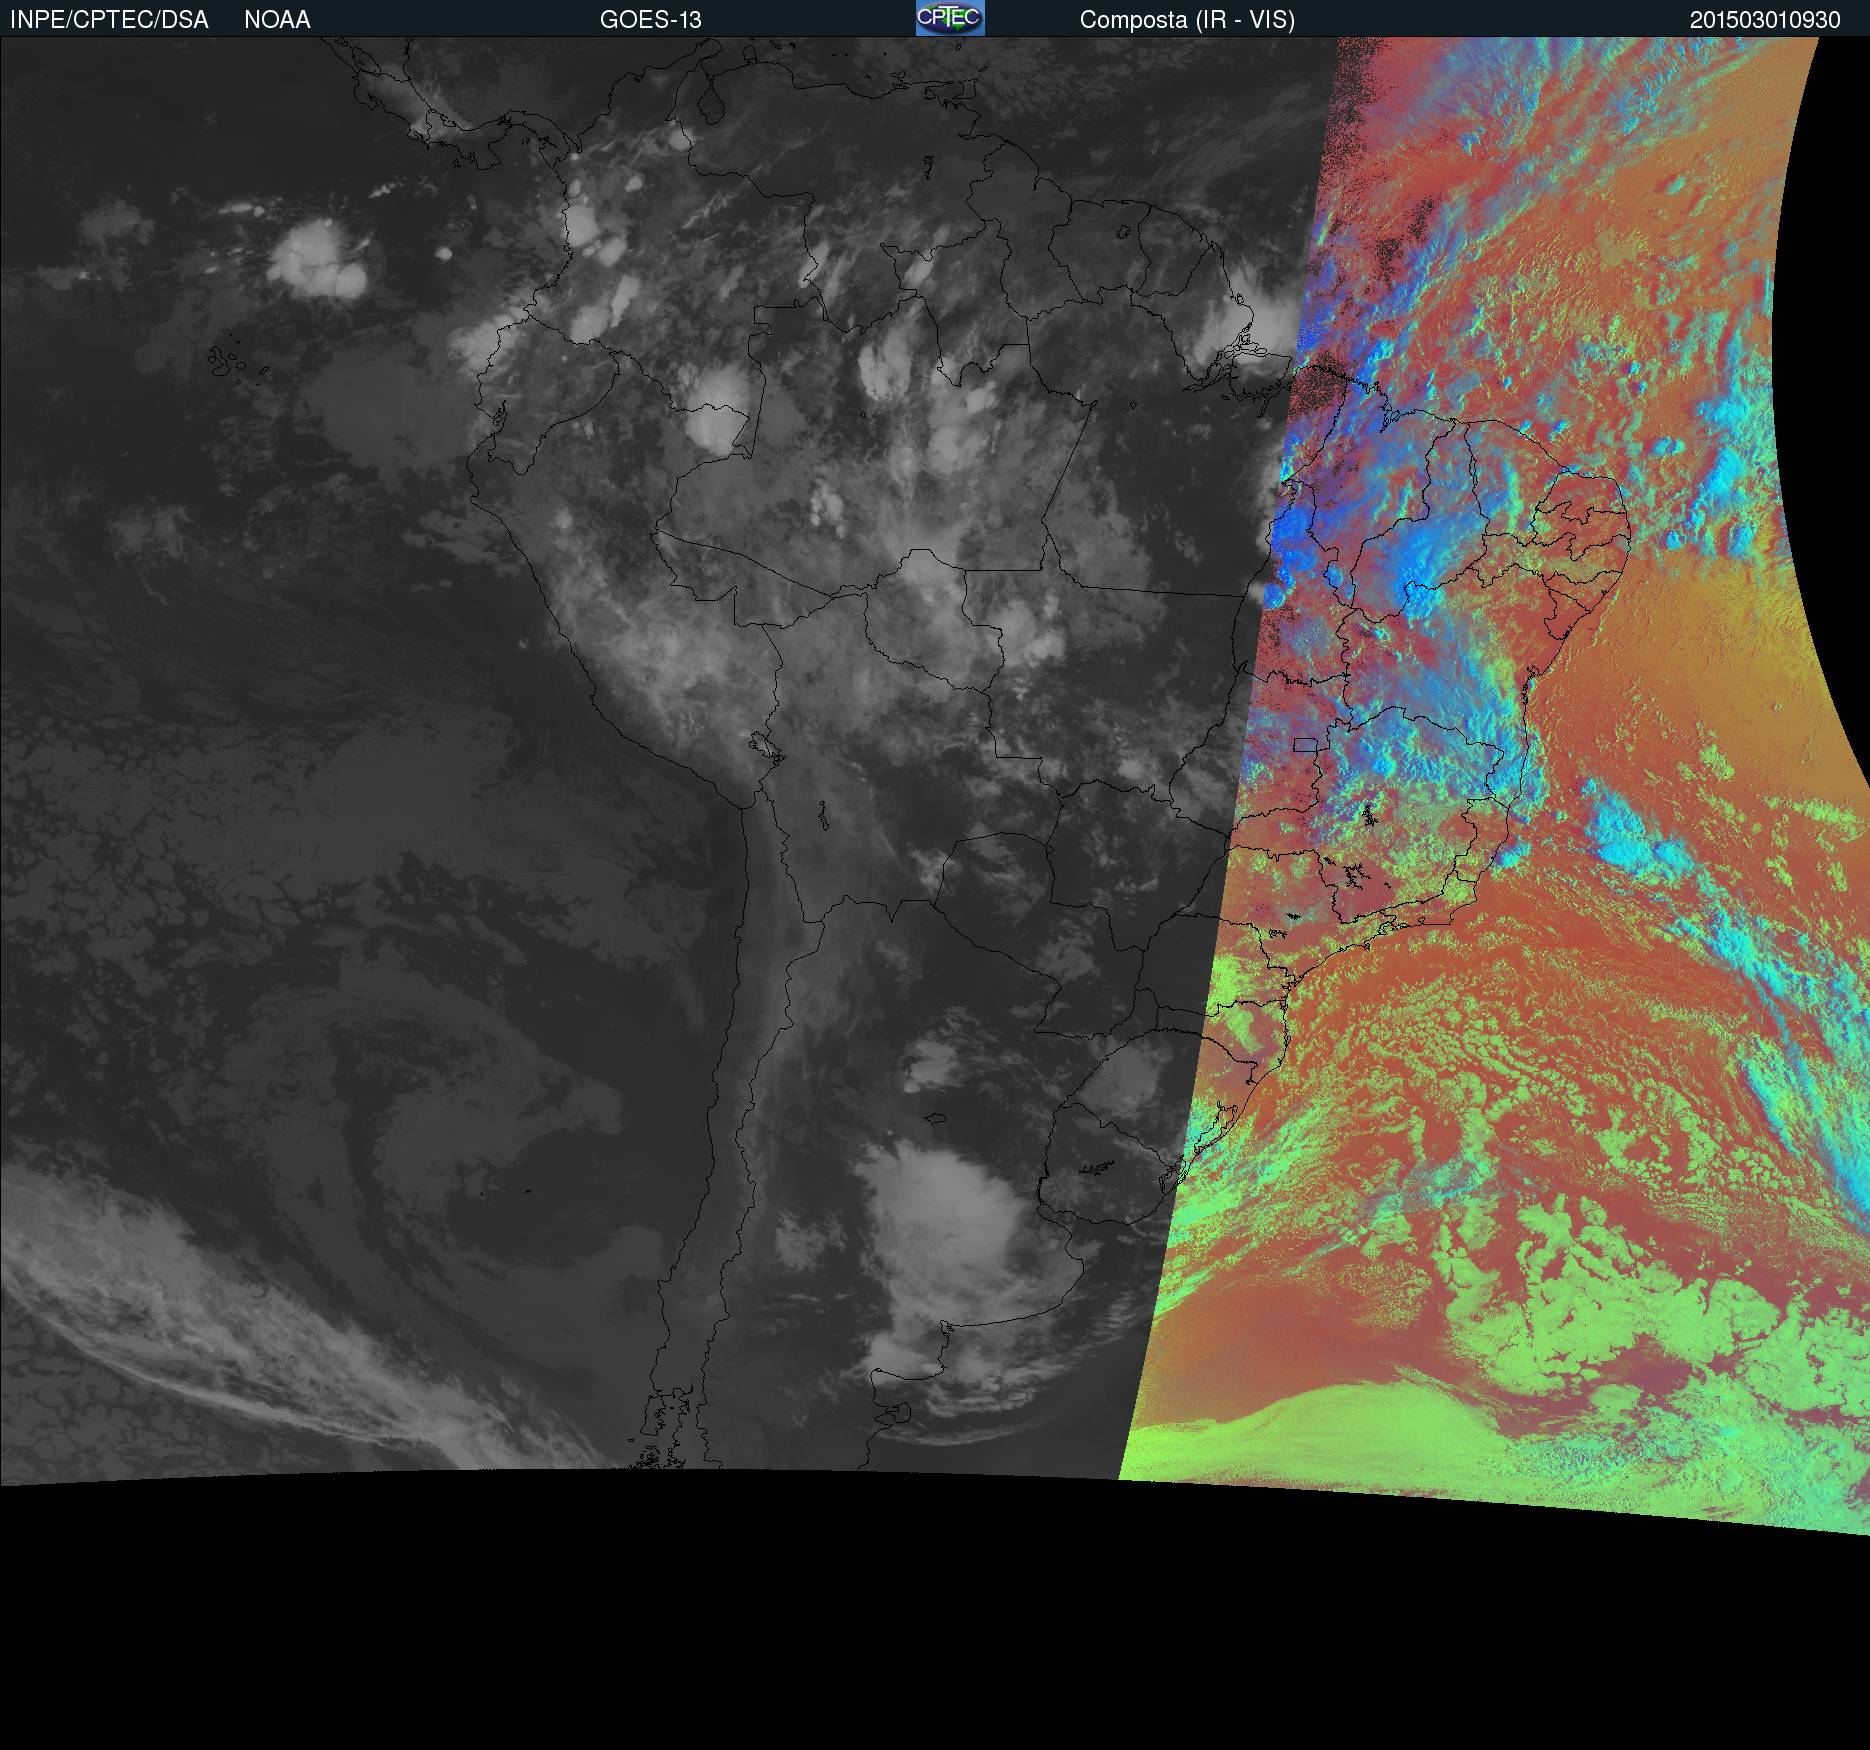The height and width of the screenshot is (1750, 1870).
Task: Click the INPE/CPTEC/DSA header label
Action: [x=109, y=20]
